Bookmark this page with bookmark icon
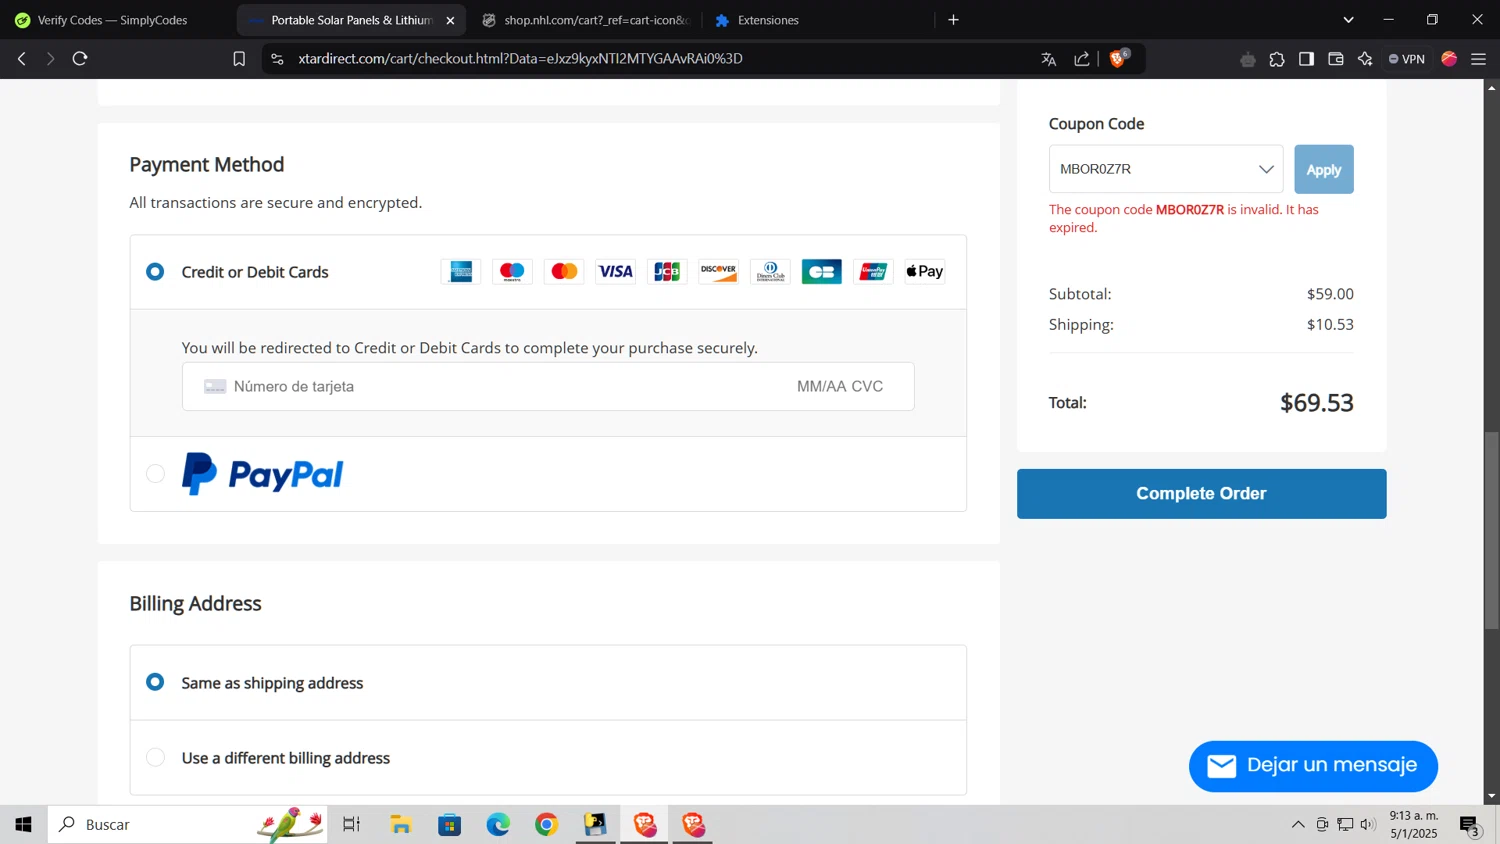This screenshot has height=844, width=1500. coord(239,59)
